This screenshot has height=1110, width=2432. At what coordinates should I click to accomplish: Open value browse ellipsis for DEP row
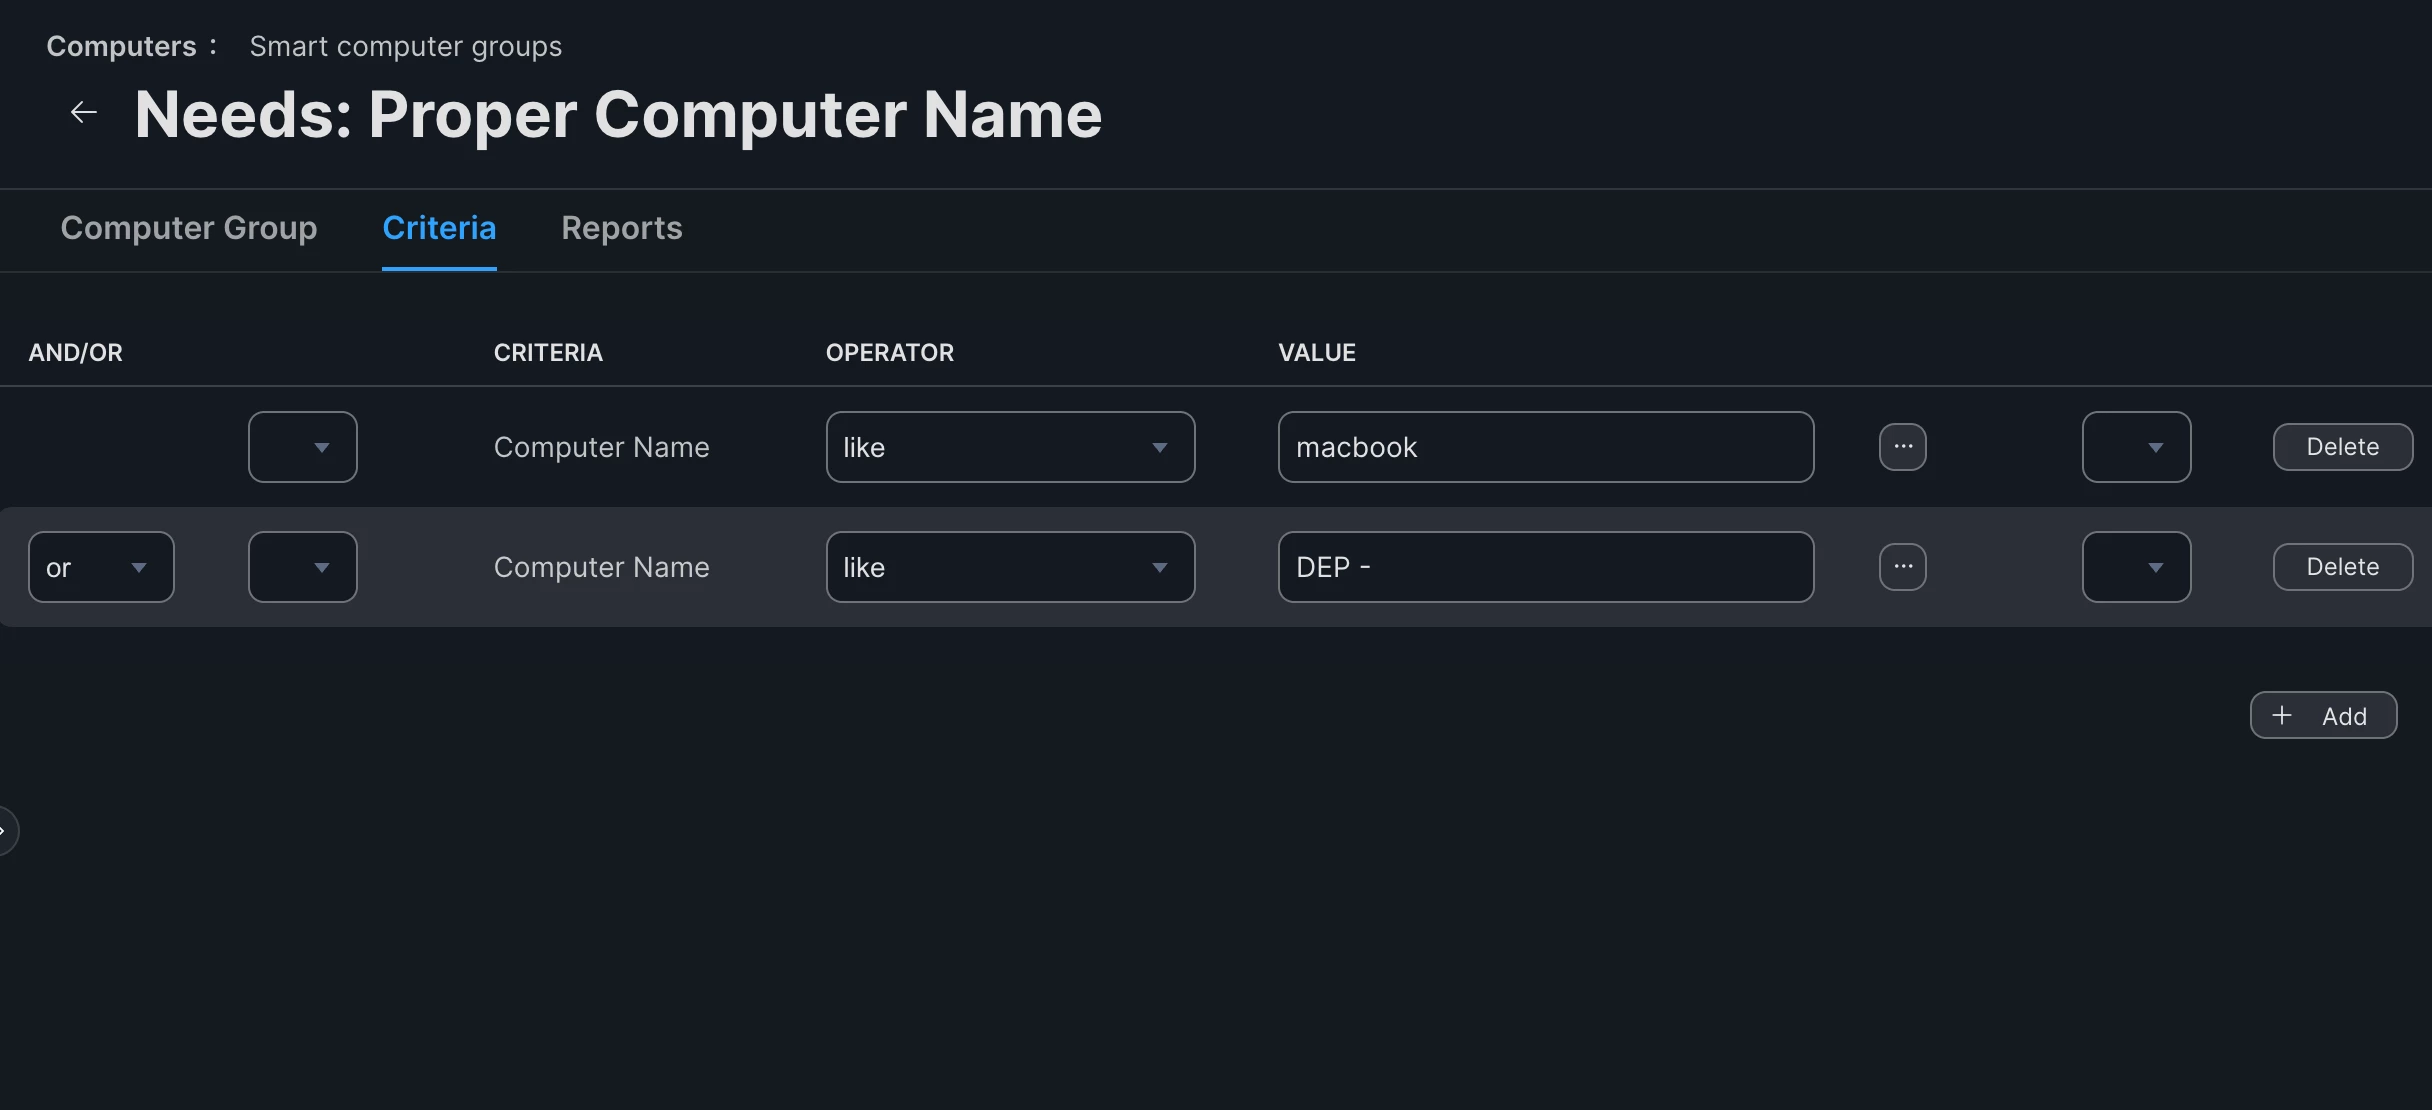point(1902,567)
